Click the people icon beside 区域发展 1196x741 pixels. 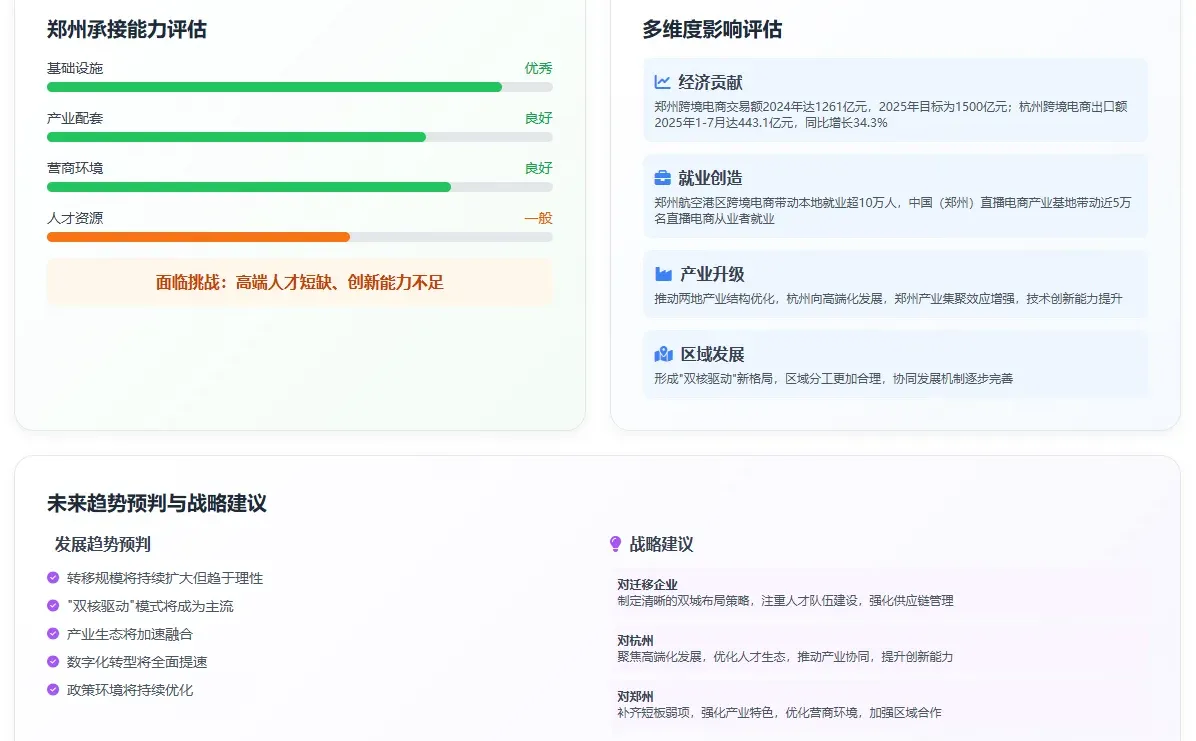tap(662, 354)
